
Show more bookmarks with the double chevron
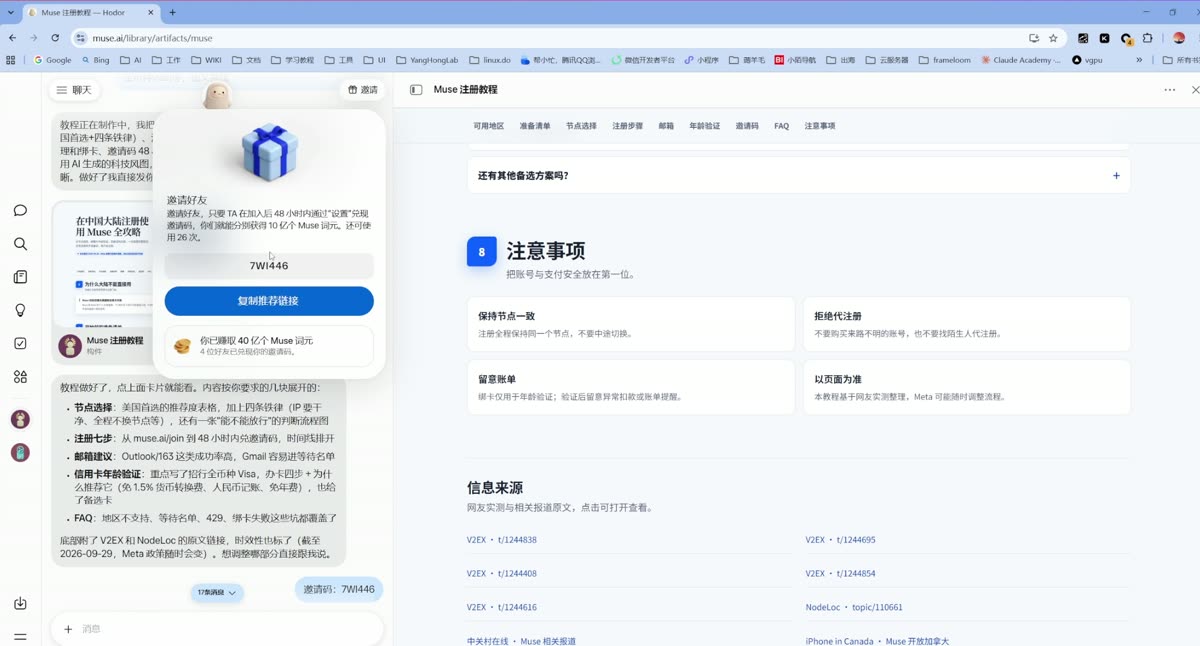coord(1139,60)
